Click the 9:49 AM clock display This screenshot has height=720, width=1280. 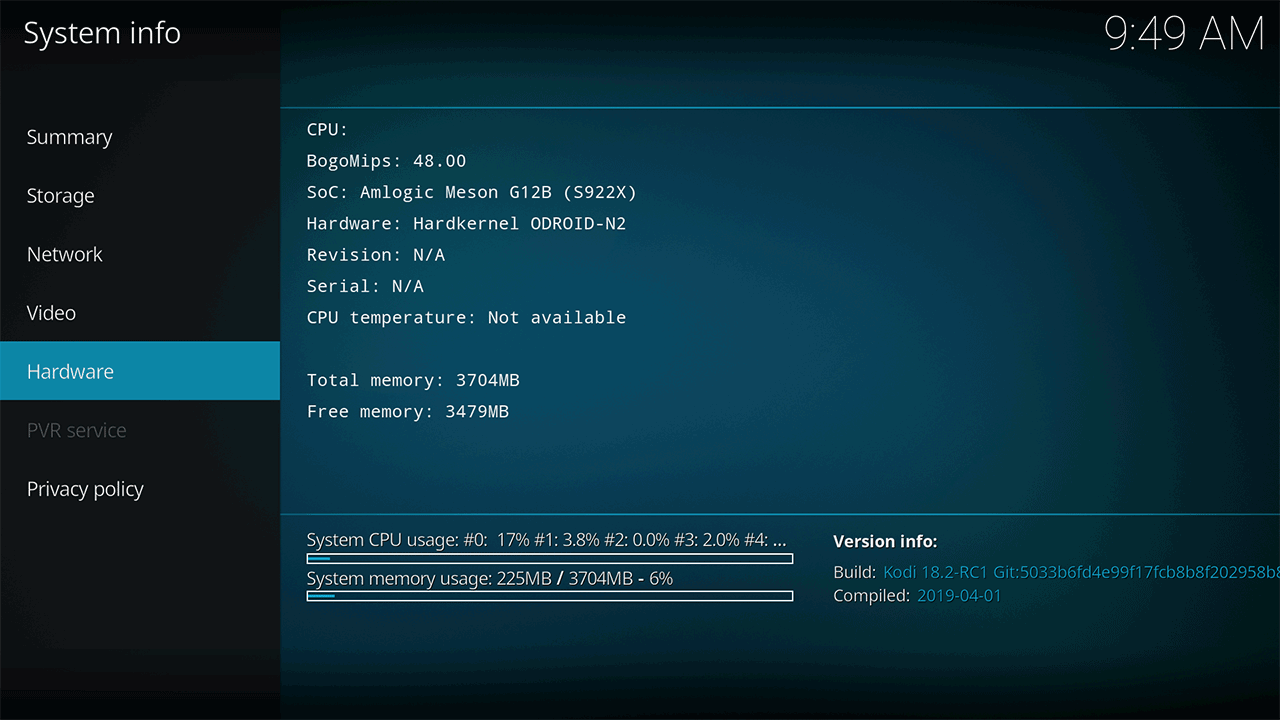pyautogui.click(x=1184, y=34)
